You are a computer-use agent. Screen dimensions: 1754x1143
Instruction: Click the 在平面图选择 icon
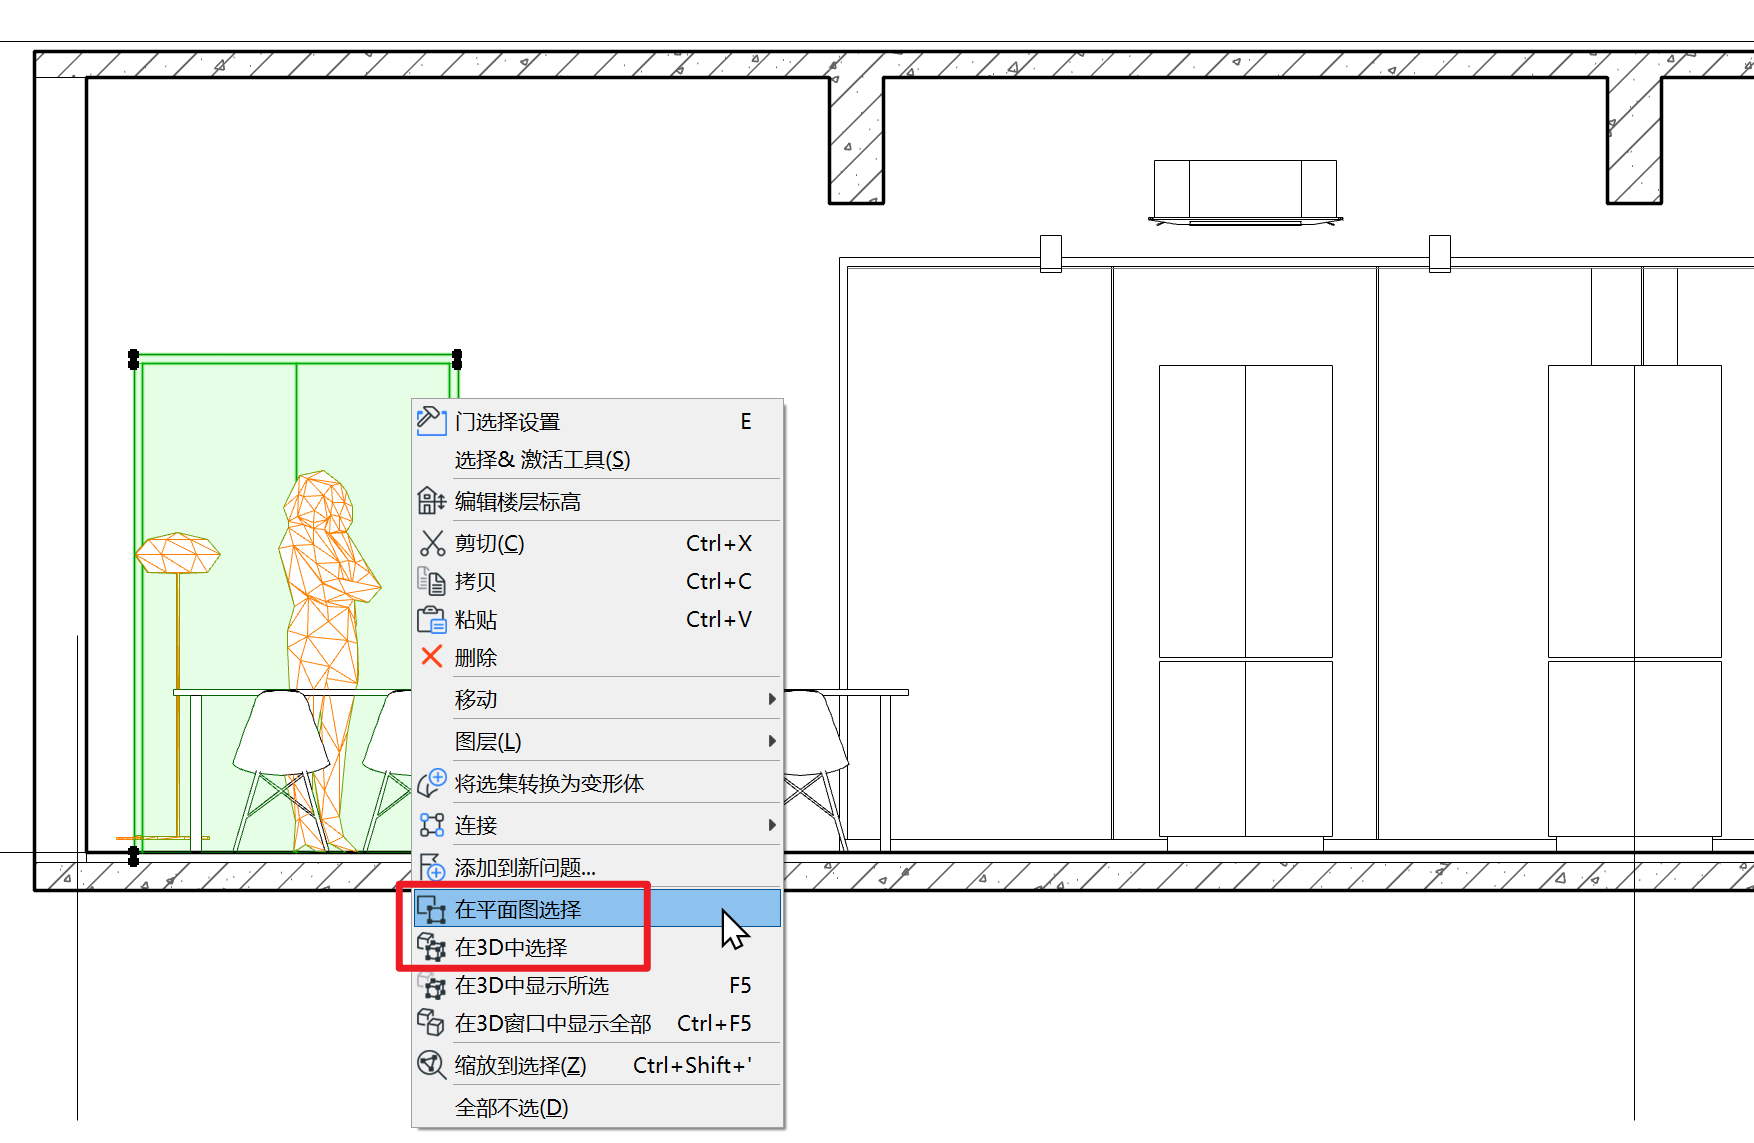(x=431, y=908)
